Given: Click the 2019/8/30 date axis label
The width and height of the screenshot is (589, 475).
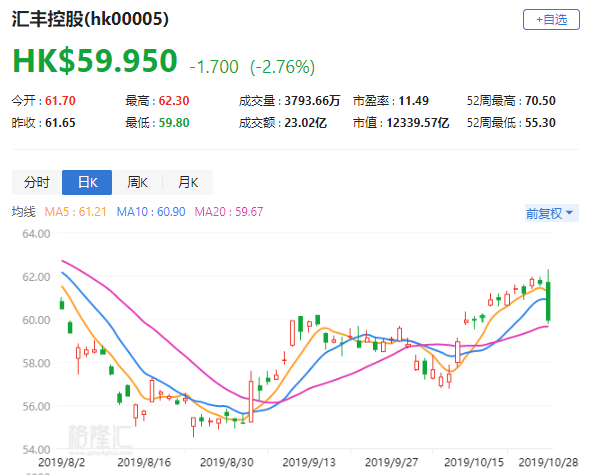Looking at the screenshot, I should point(227,462).
